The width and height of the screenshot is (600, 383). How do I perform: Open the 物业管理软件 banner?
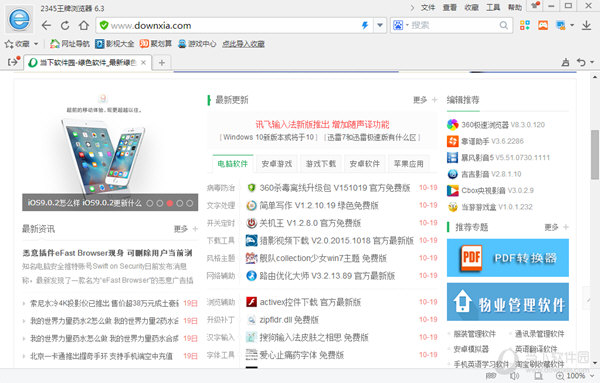tap(508, 302)
